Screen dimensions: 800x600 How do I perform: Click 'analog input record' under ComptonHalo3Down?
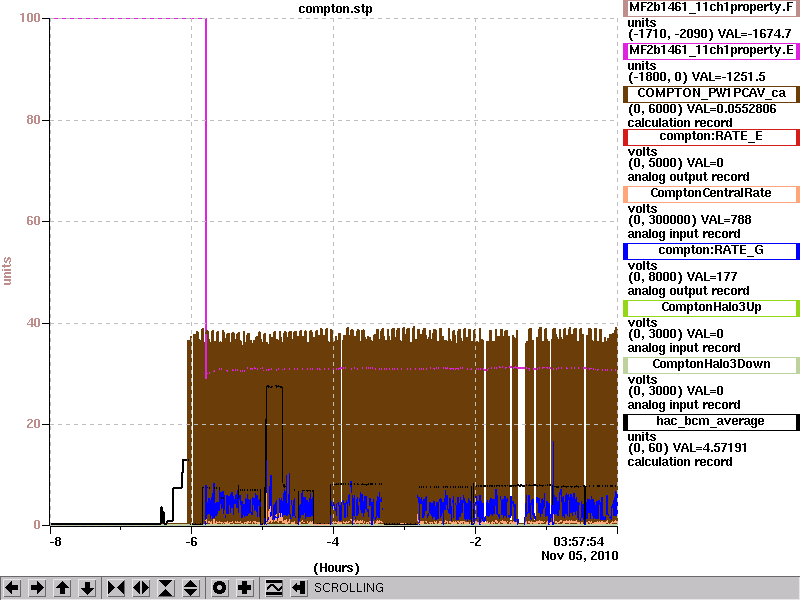click(x=684, y=405)
